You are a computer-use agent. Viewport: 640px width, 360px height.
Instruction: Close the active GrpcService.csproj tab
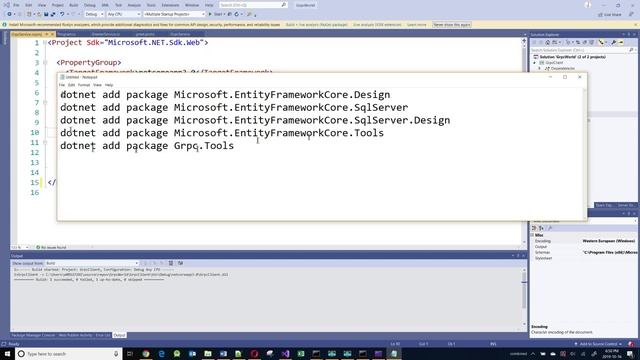[52, 34]
